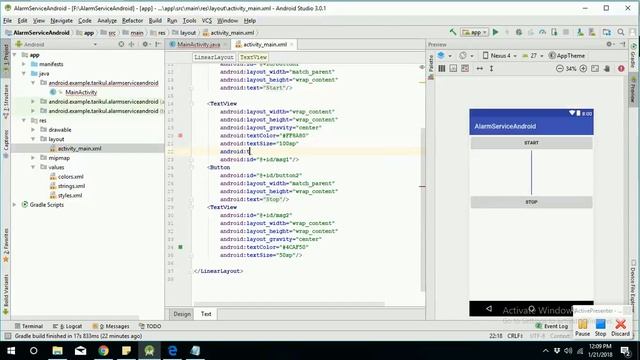The height and width of the screenshot is (360, 640).
Task: Toggle the Event Log window
Action: (x=551, y=326)
